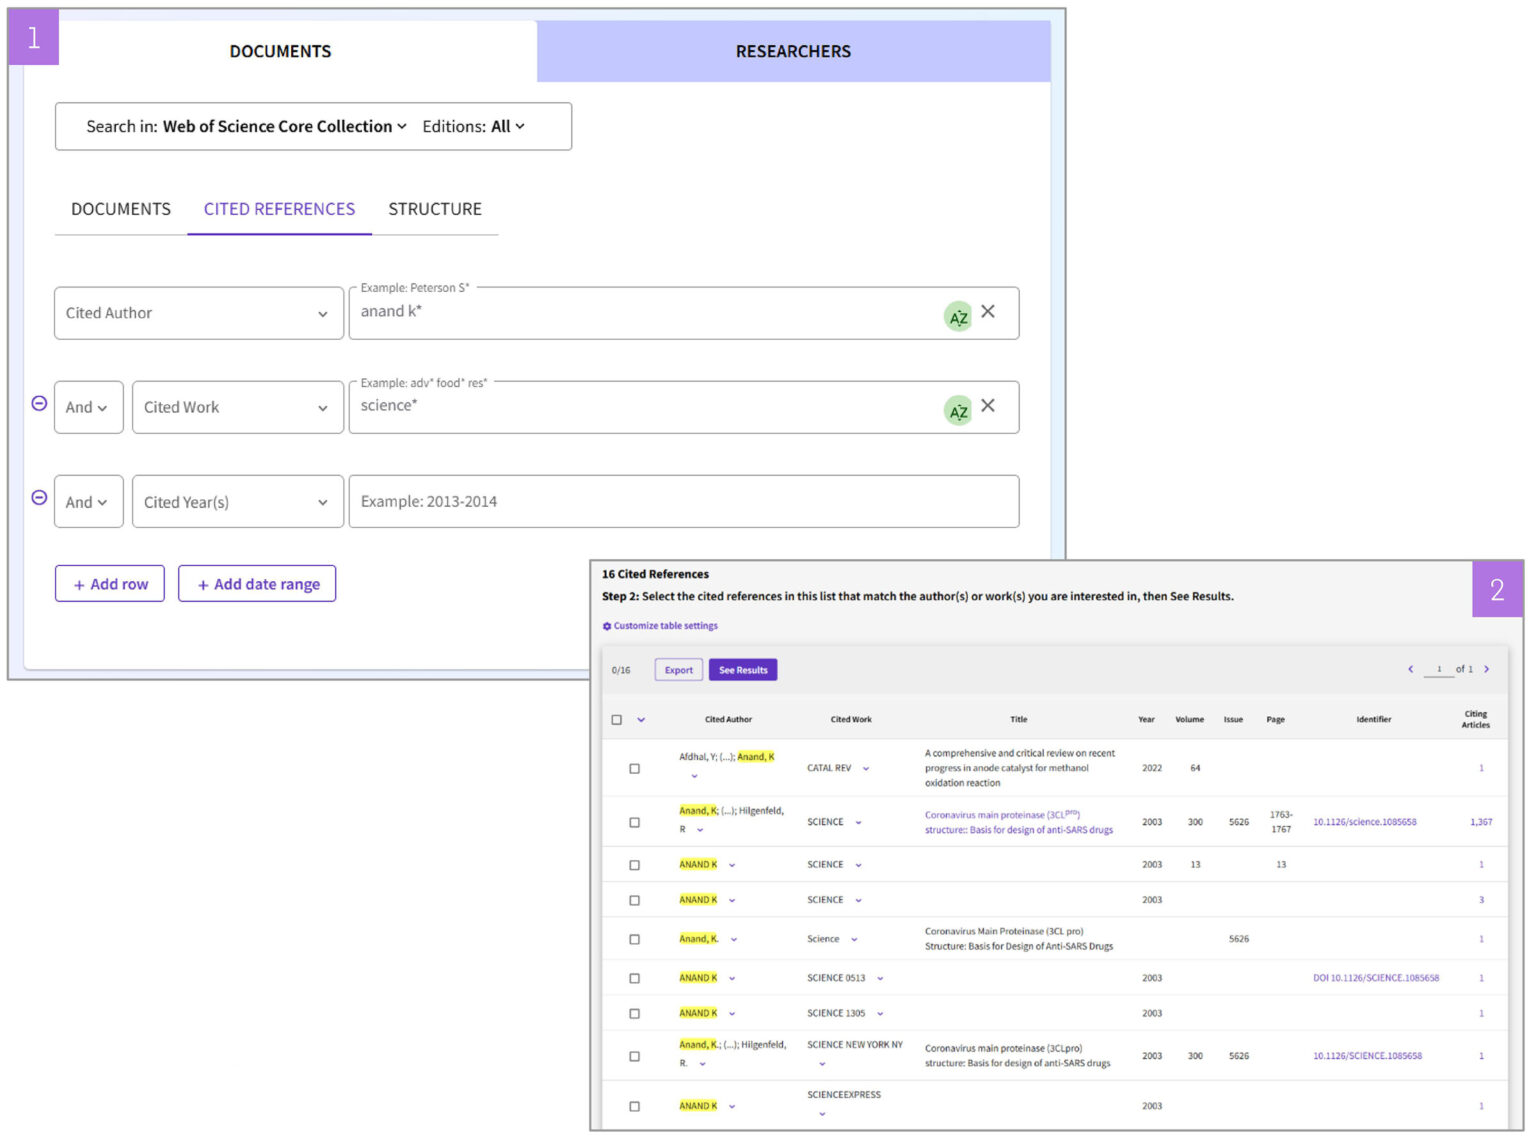Toggle the select-all checkbox in table header
The height and width of the screenshot is (1138, 1536).
click(617, 720)
